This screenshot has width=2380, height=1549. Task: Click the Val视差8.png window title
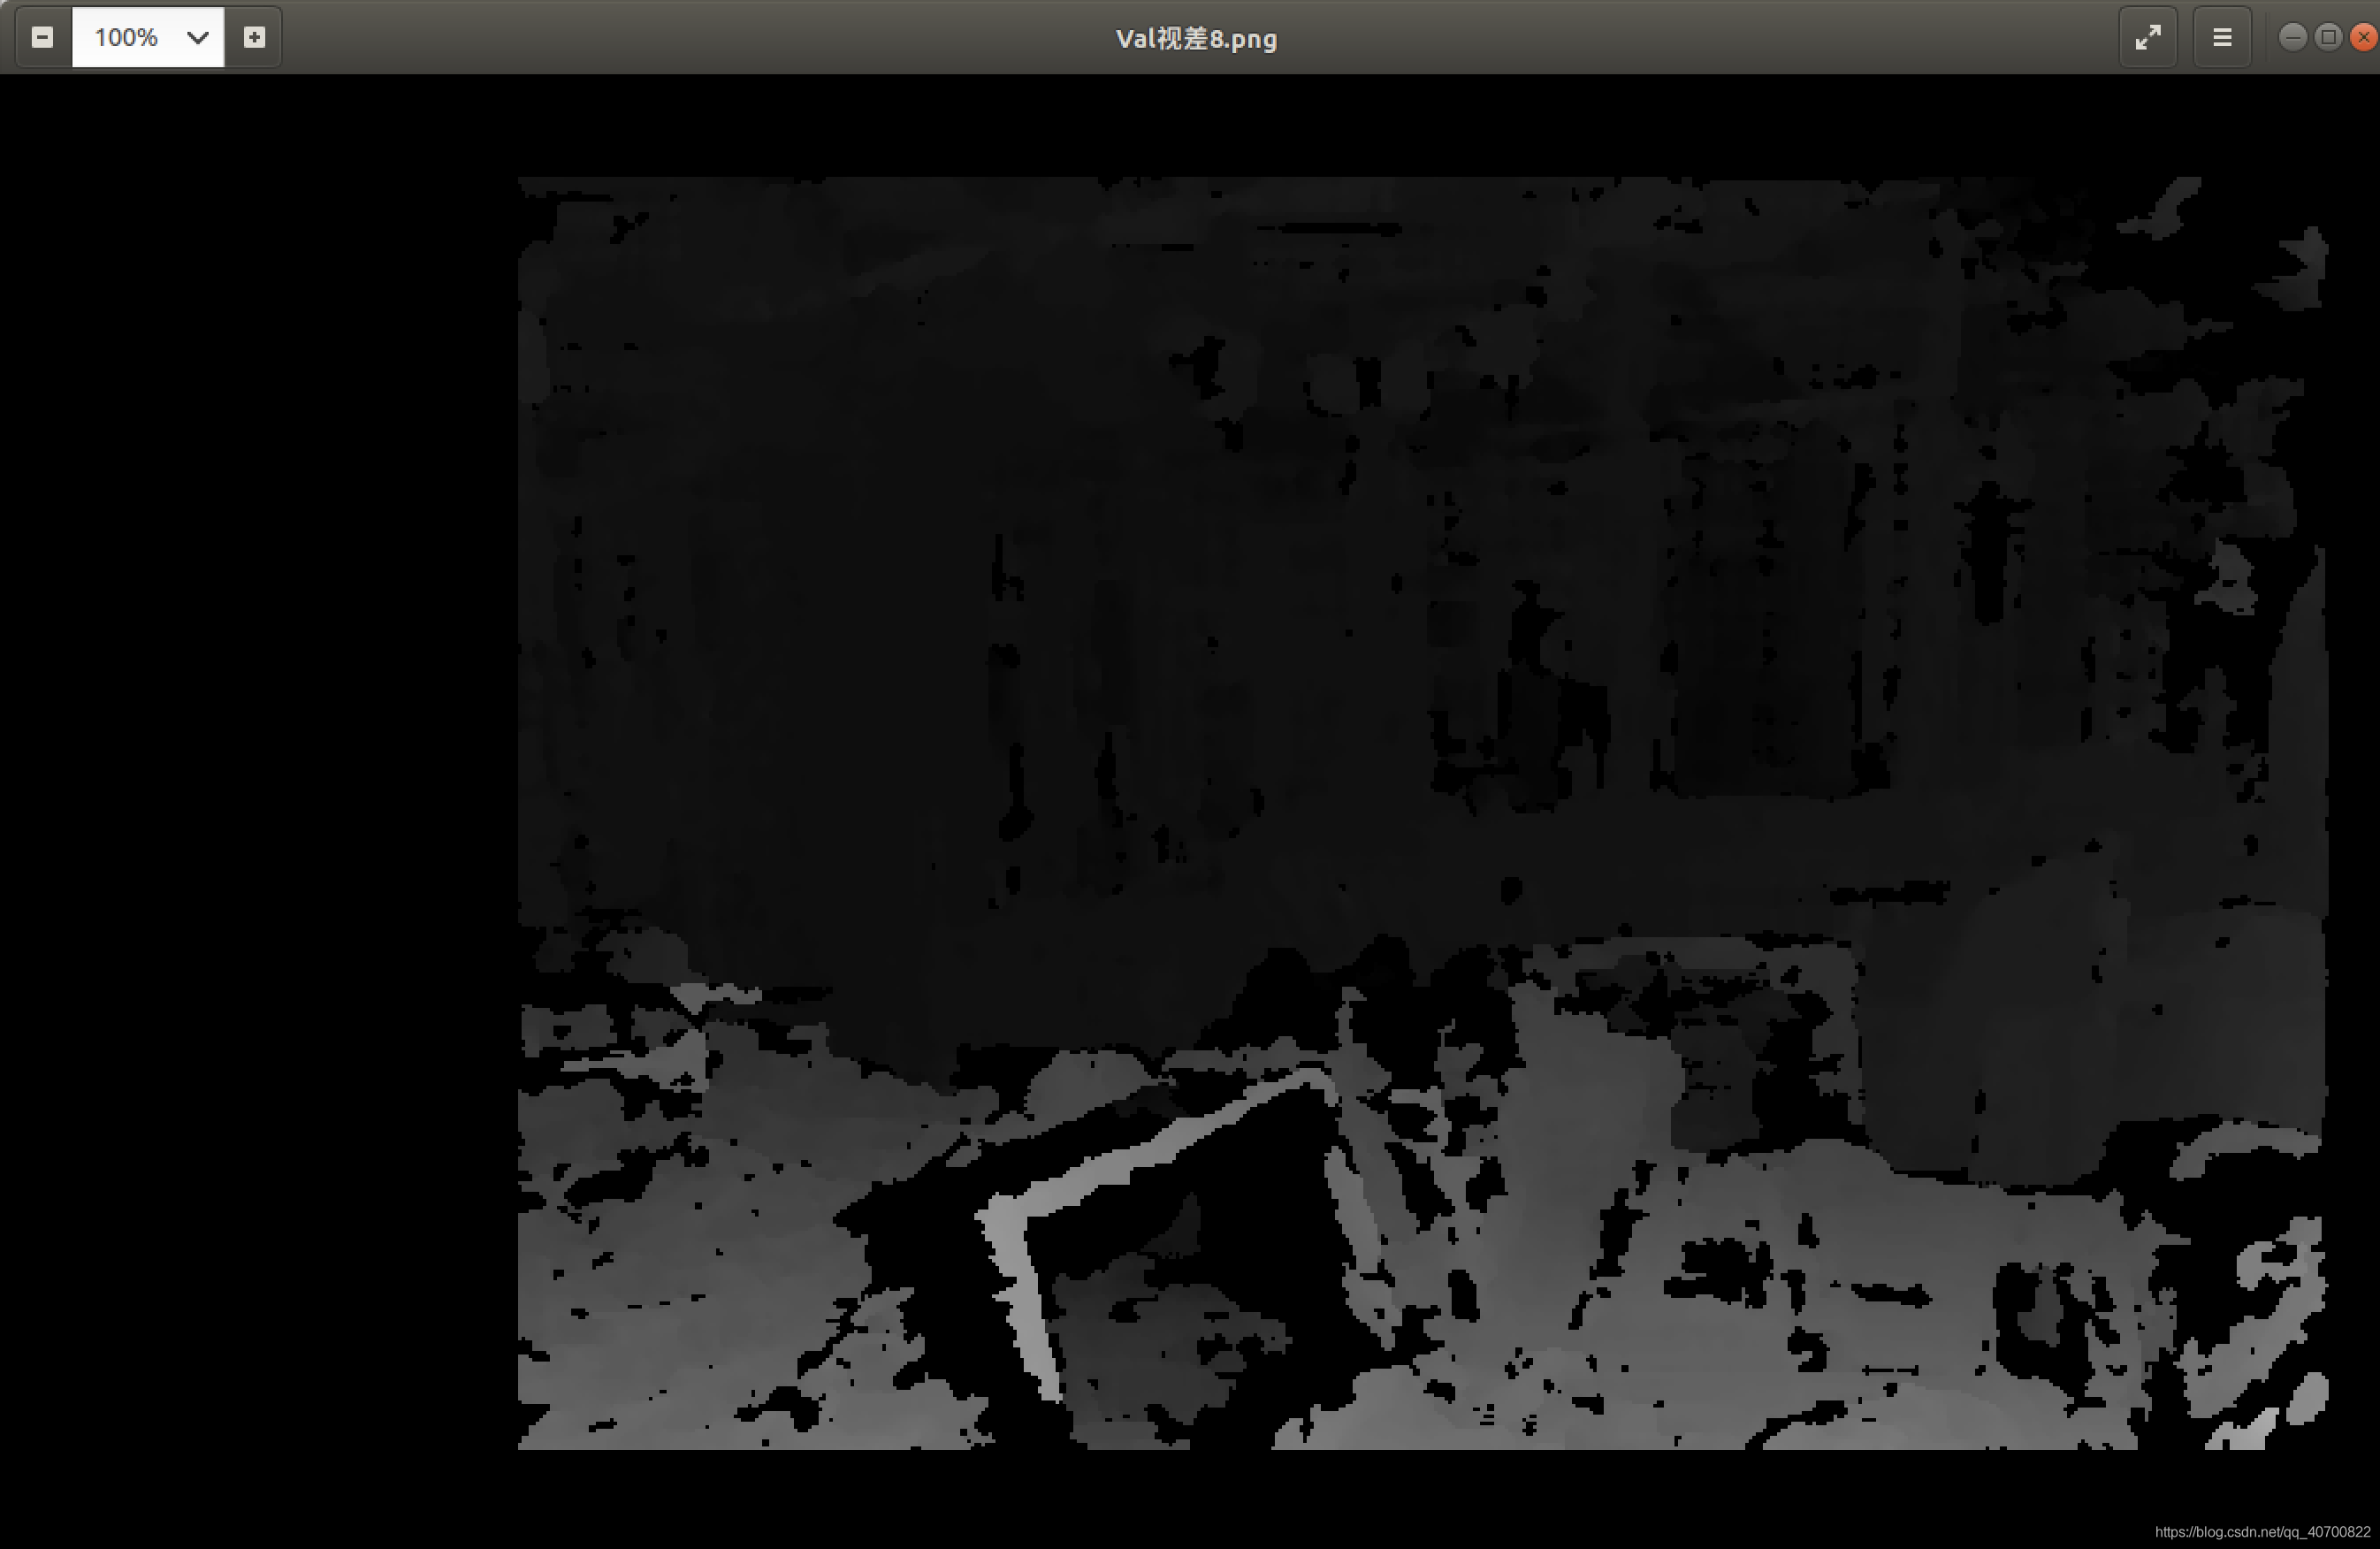click(x=1196, y=38)
